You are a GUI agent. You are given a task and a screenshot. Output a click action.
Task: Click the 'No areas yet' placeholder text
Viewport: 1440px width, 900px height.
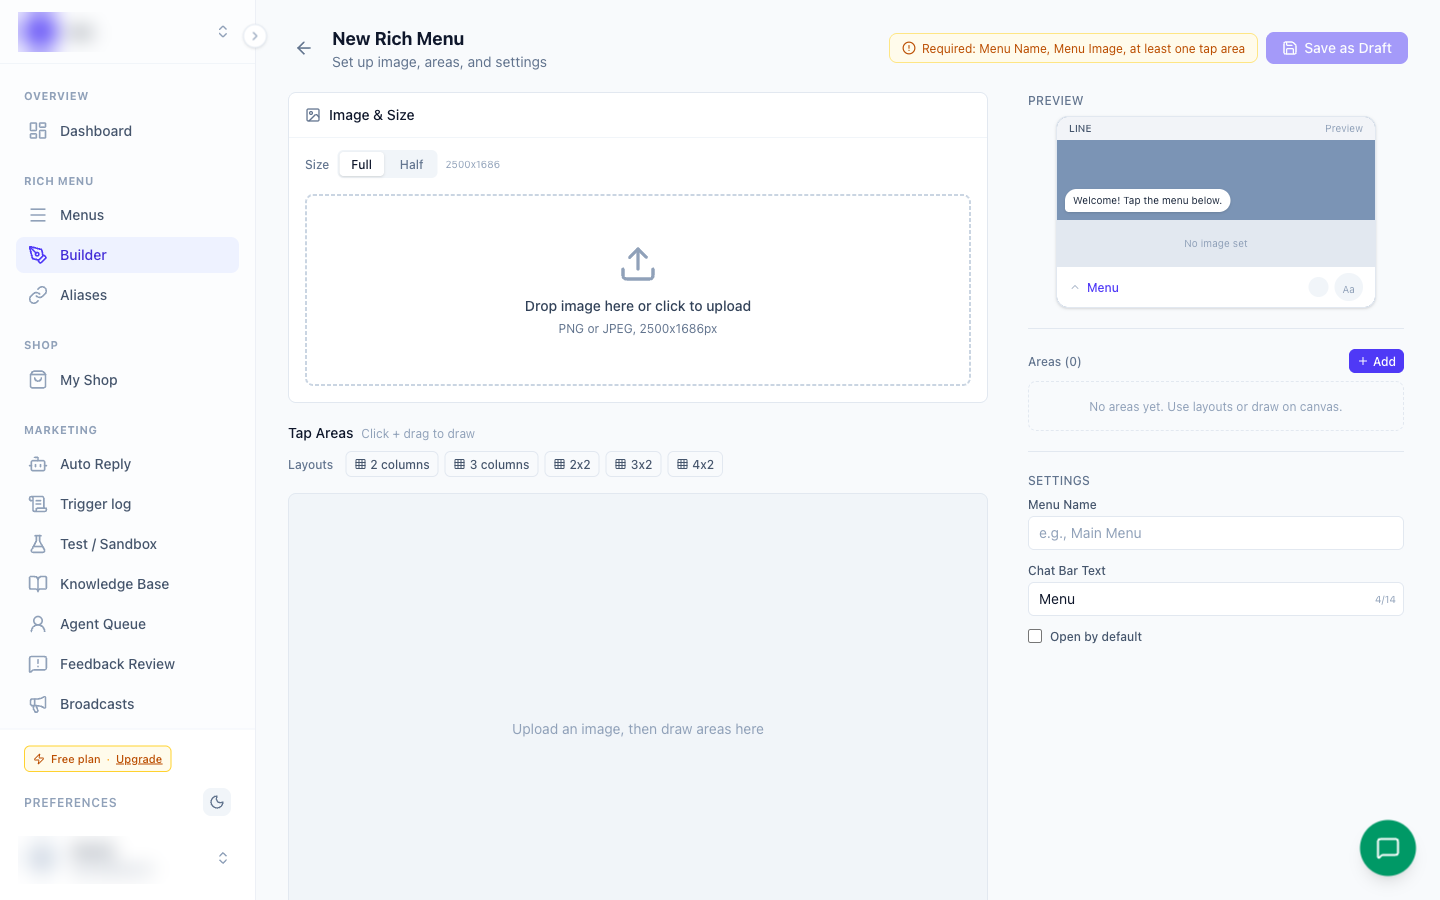(x=1216, y=407)
